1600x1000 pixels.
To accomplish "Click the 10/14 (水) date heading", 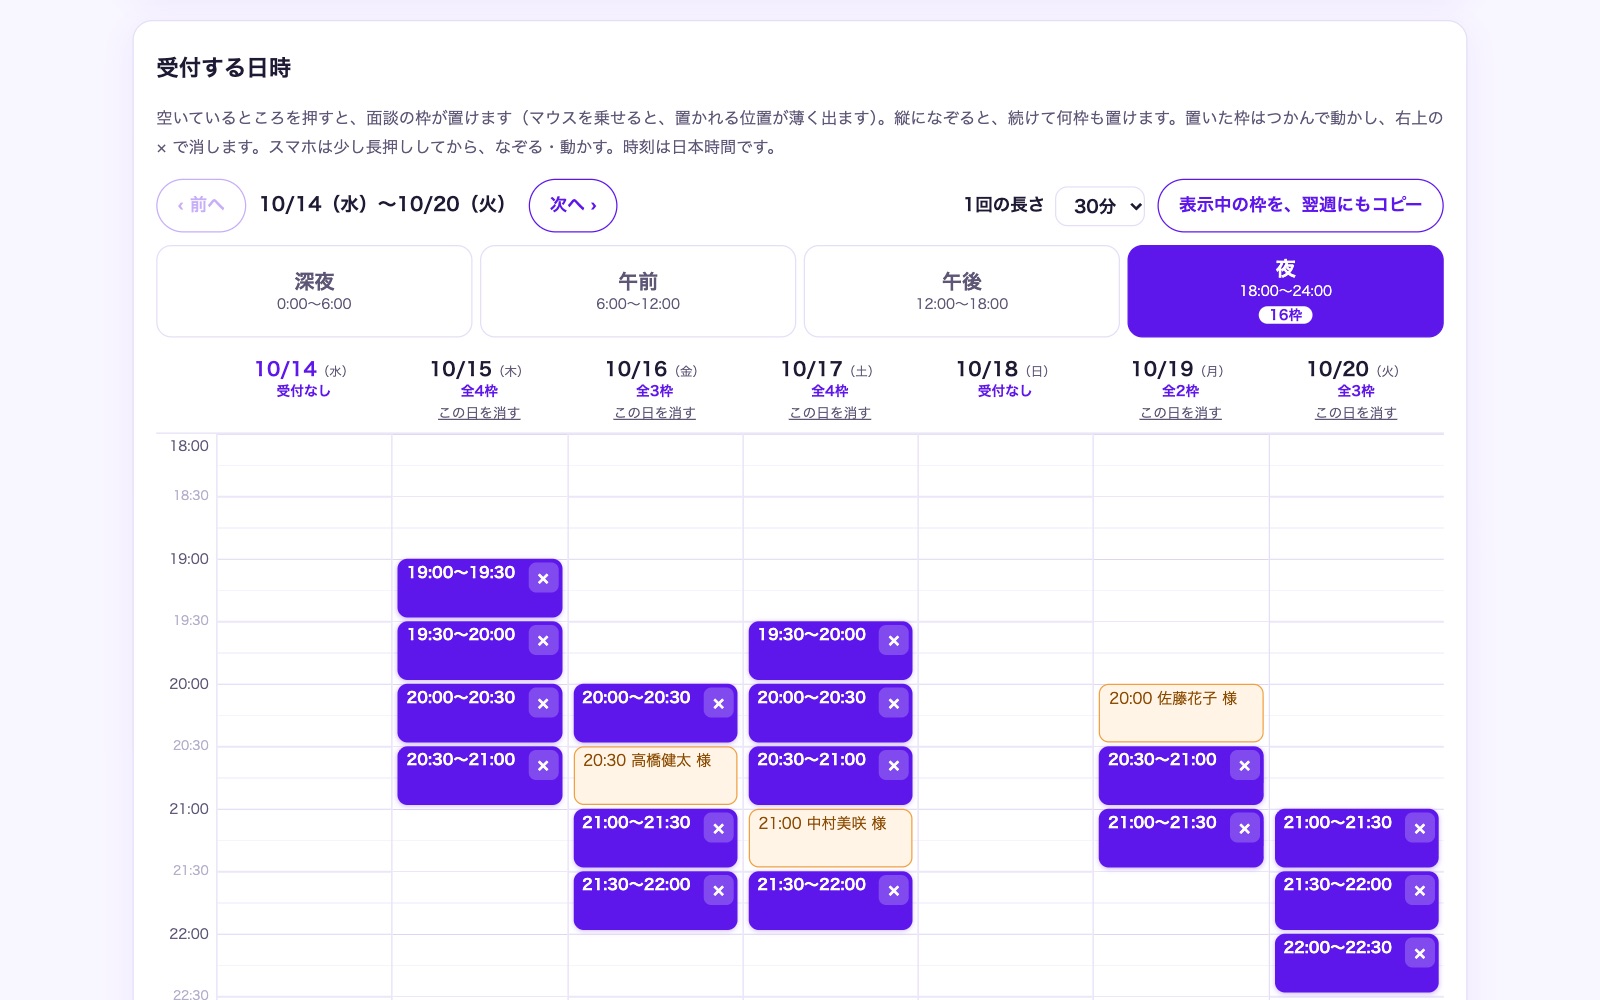I will tap(301, 369).
